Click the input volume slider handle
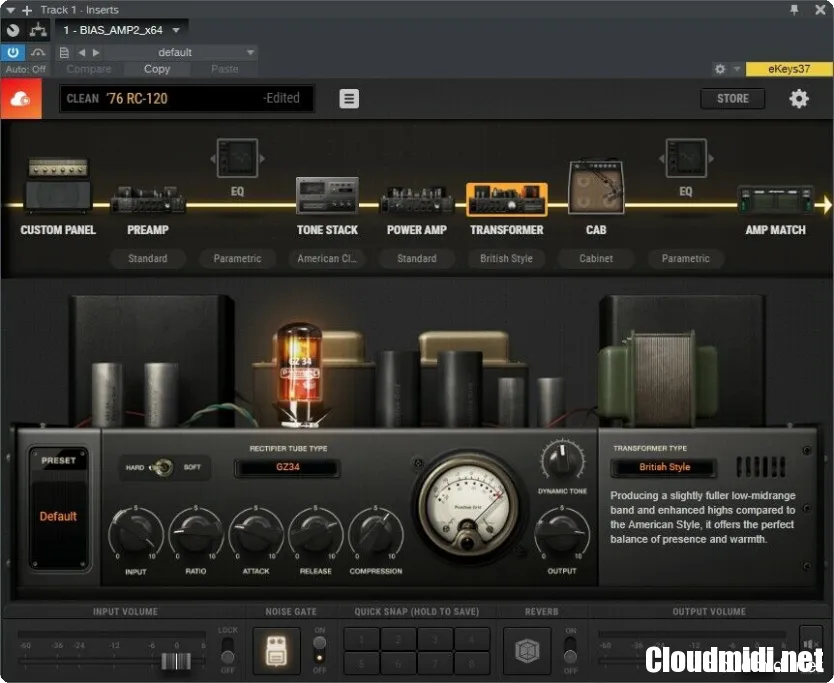Image resolution: width=834 pixels, height=683 pixels. 176,661
